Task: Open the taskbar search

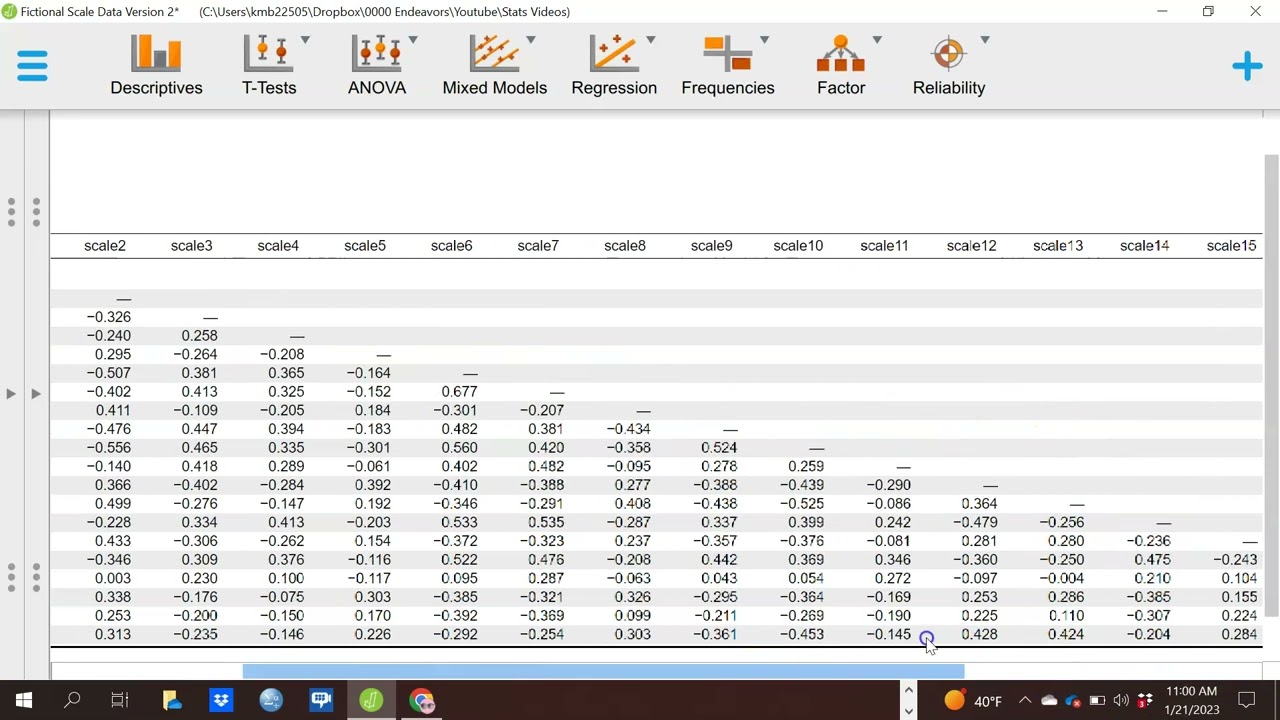Action: click(x=72, y=700)
